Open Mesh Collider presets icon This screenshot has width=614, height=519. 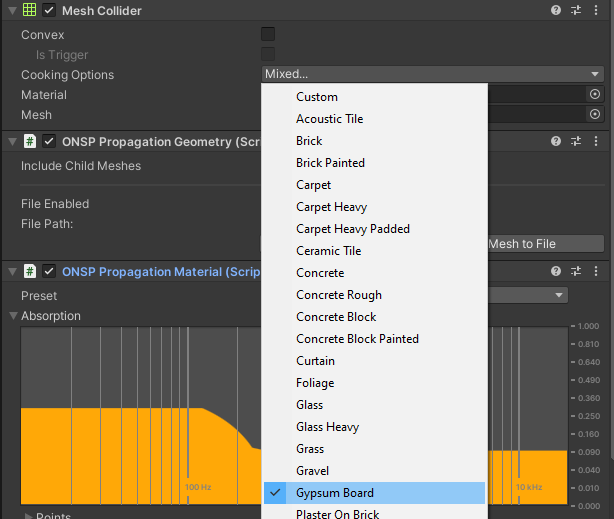pyautogui.click(x=576, y=10)
